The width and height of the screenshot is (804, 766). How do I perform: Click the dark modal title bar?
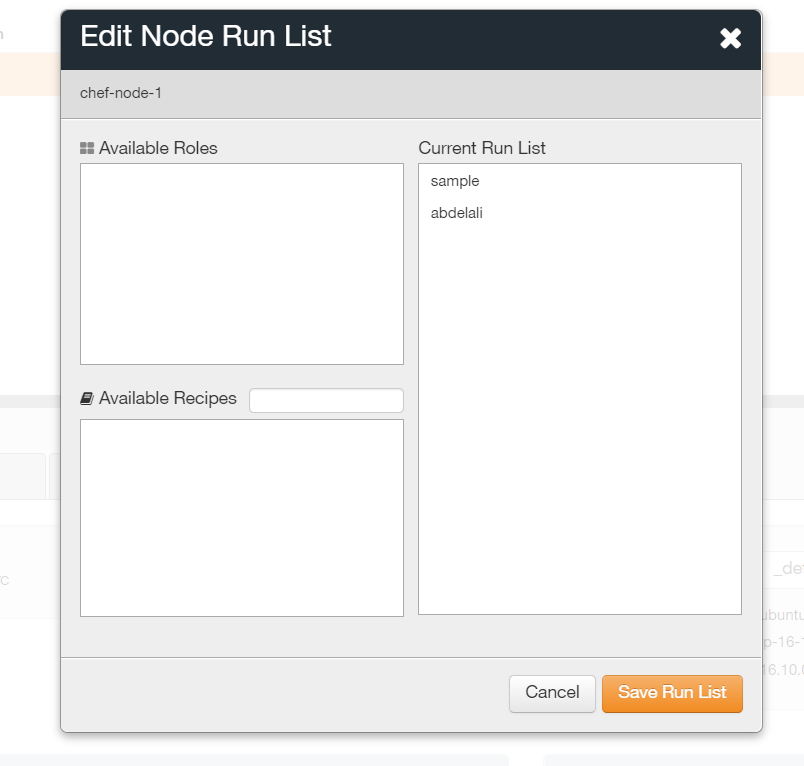click(450, 37)
